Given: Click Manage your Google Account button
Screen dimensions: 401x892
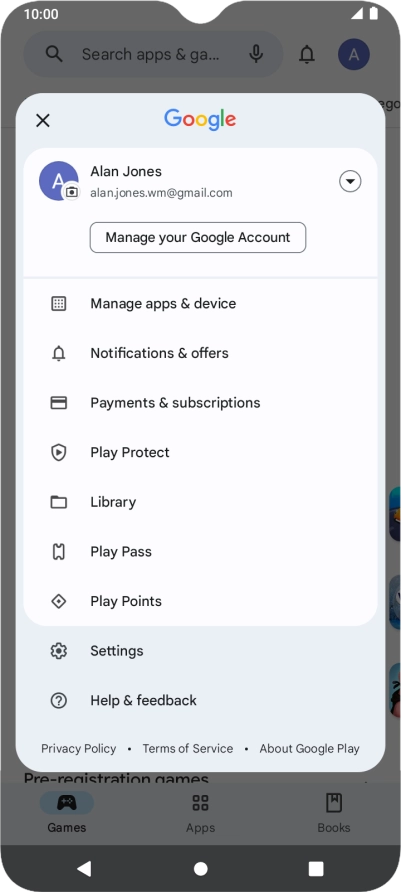Looking at the screenshot, I should pyautogui.click(x=198, y=238).
